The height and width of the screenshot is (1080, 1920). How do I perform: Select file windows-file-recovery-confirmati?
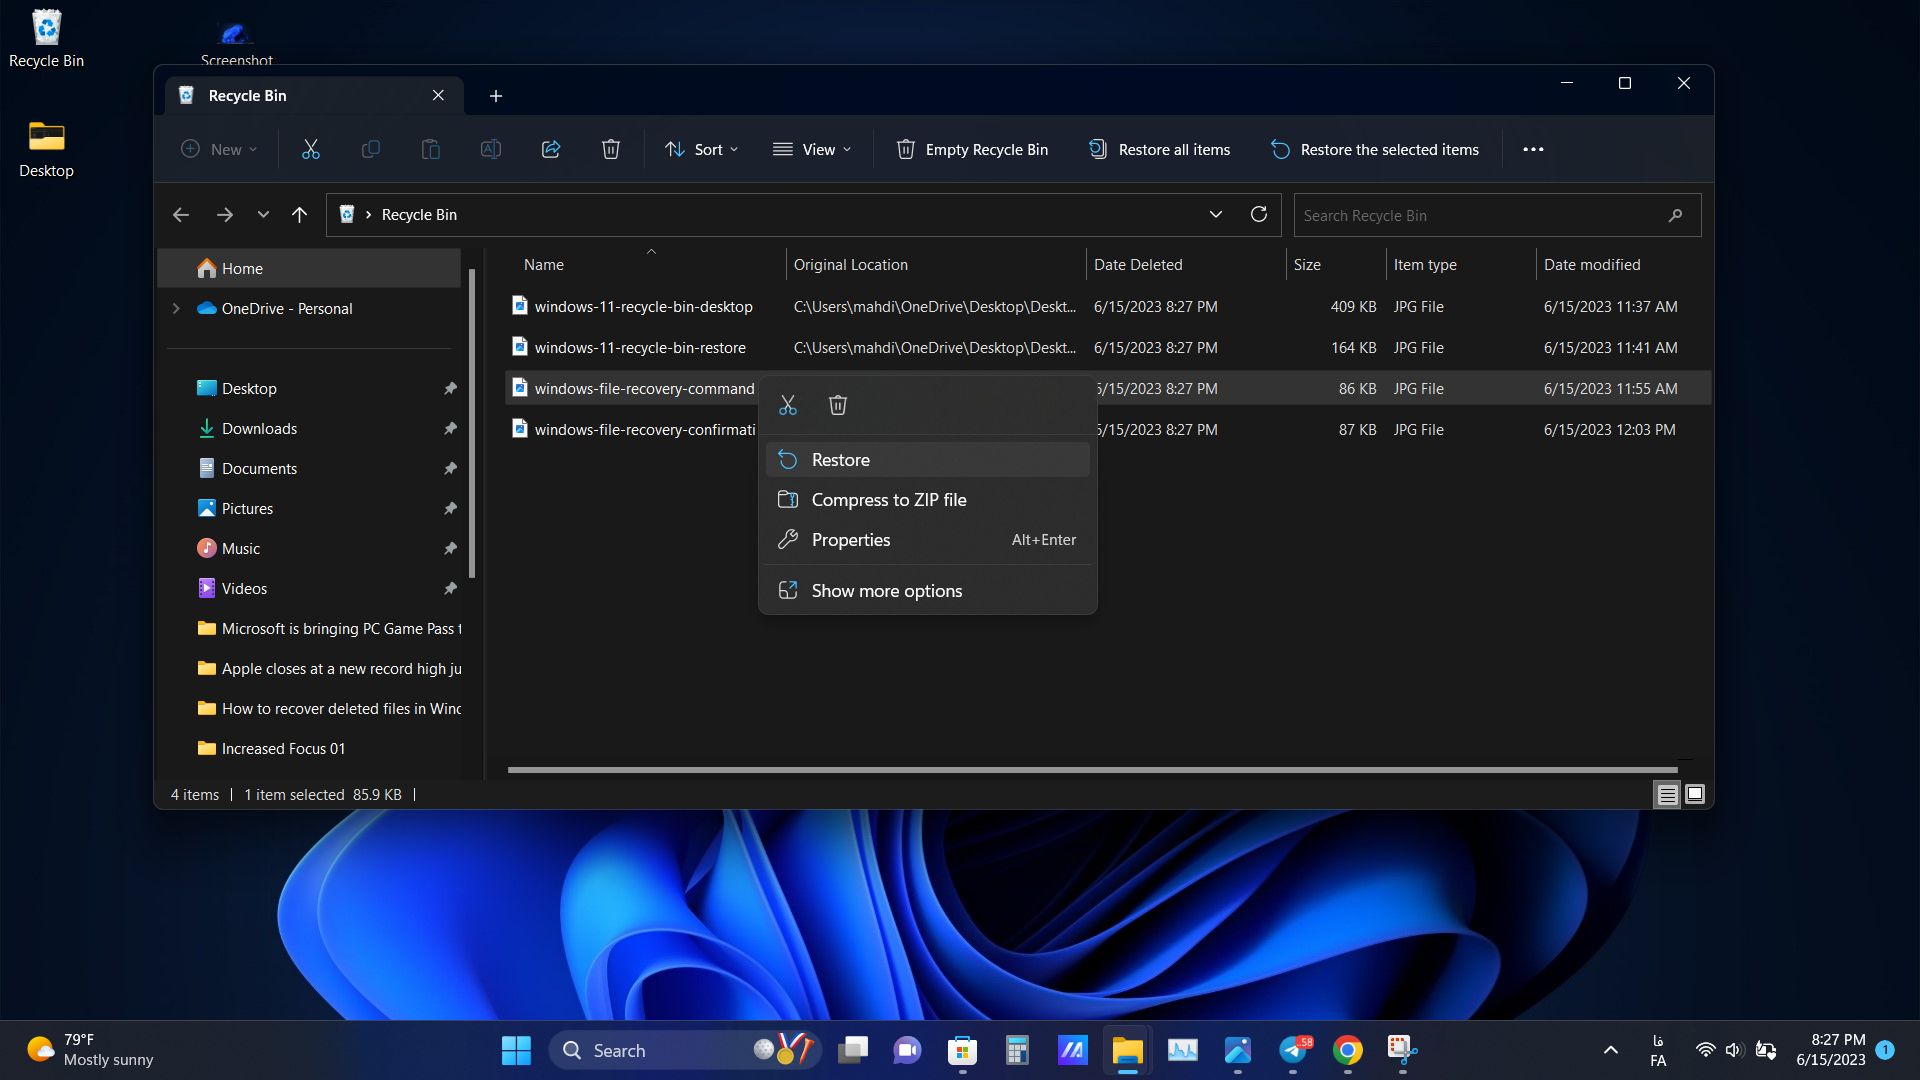(x=645, y=430)
